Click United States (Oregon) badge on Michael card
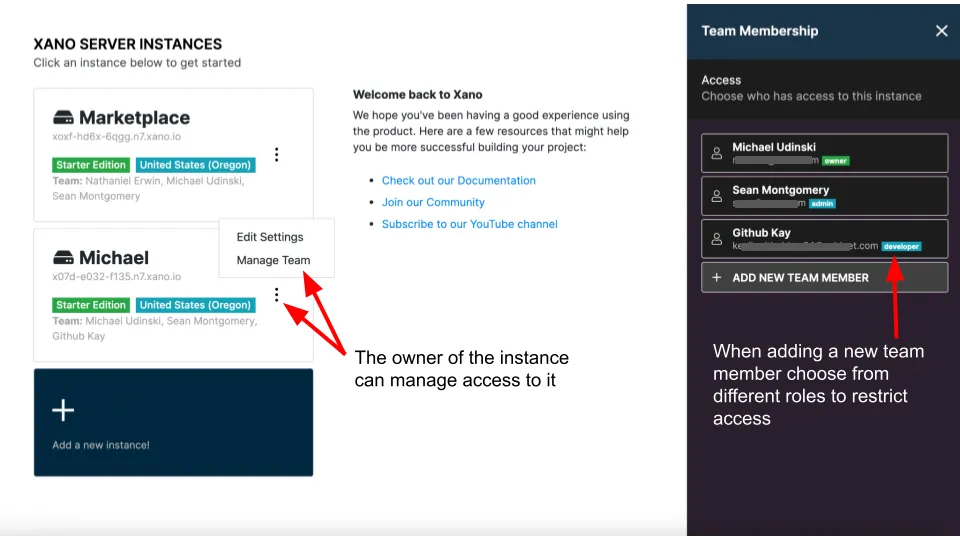The height and width of the screenshot is (540, 960). pos(195,305)
